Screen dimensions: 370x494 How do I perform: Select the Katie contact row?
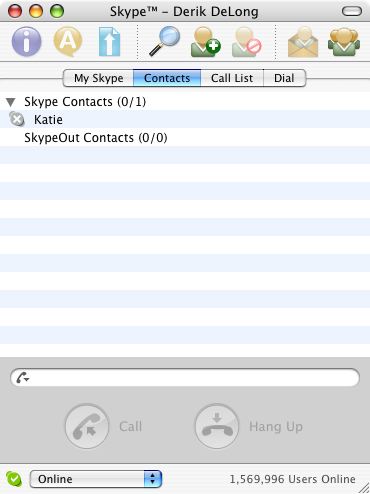(185, 119)
